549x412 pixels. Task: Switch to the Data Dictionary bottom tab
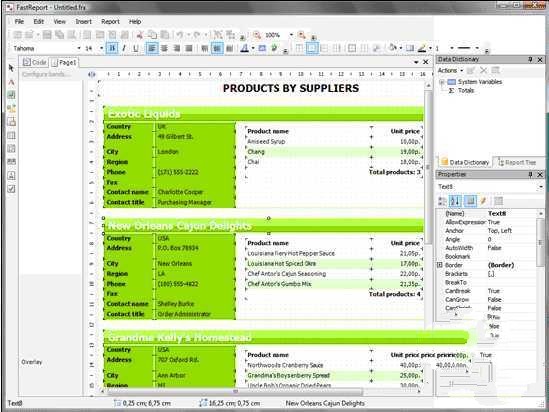465,162
